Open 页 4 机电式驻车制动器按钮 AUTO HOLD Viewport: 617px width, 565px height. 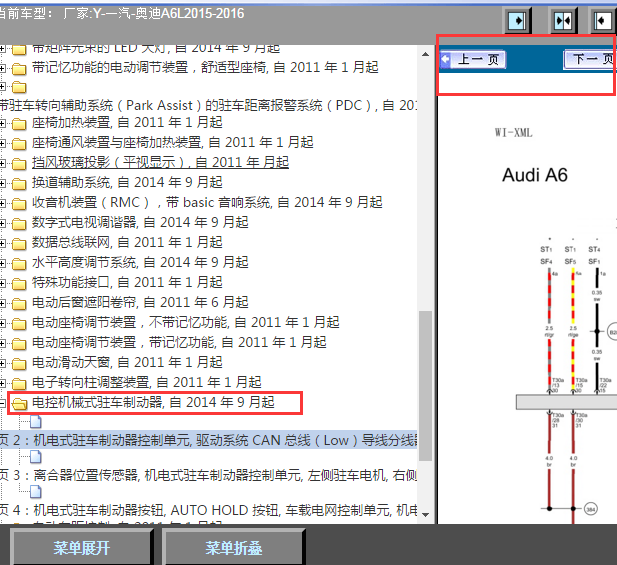[208, 510]
